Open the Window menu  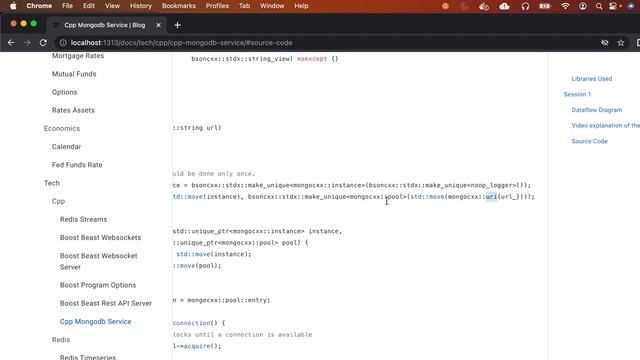click(272, 6)
